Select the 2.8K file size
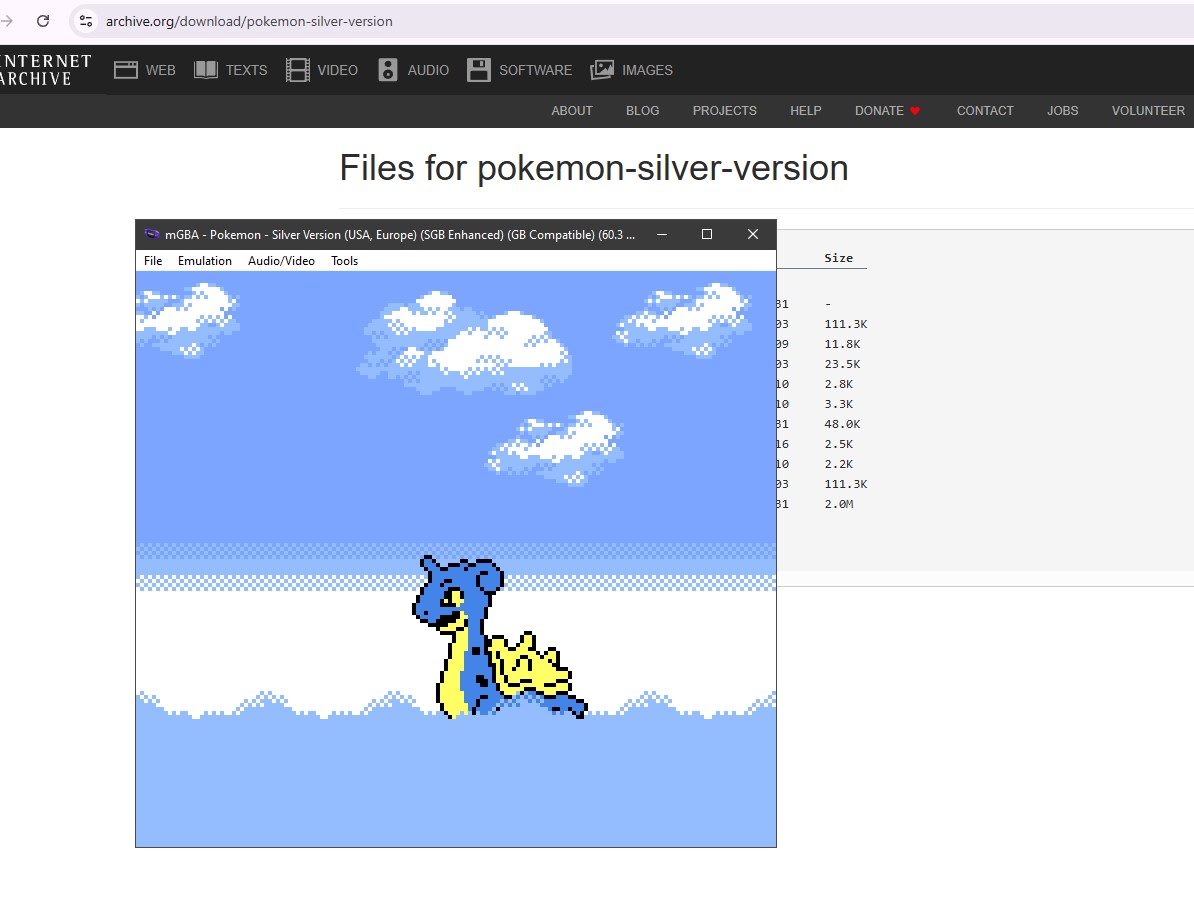 coord(838,384)
